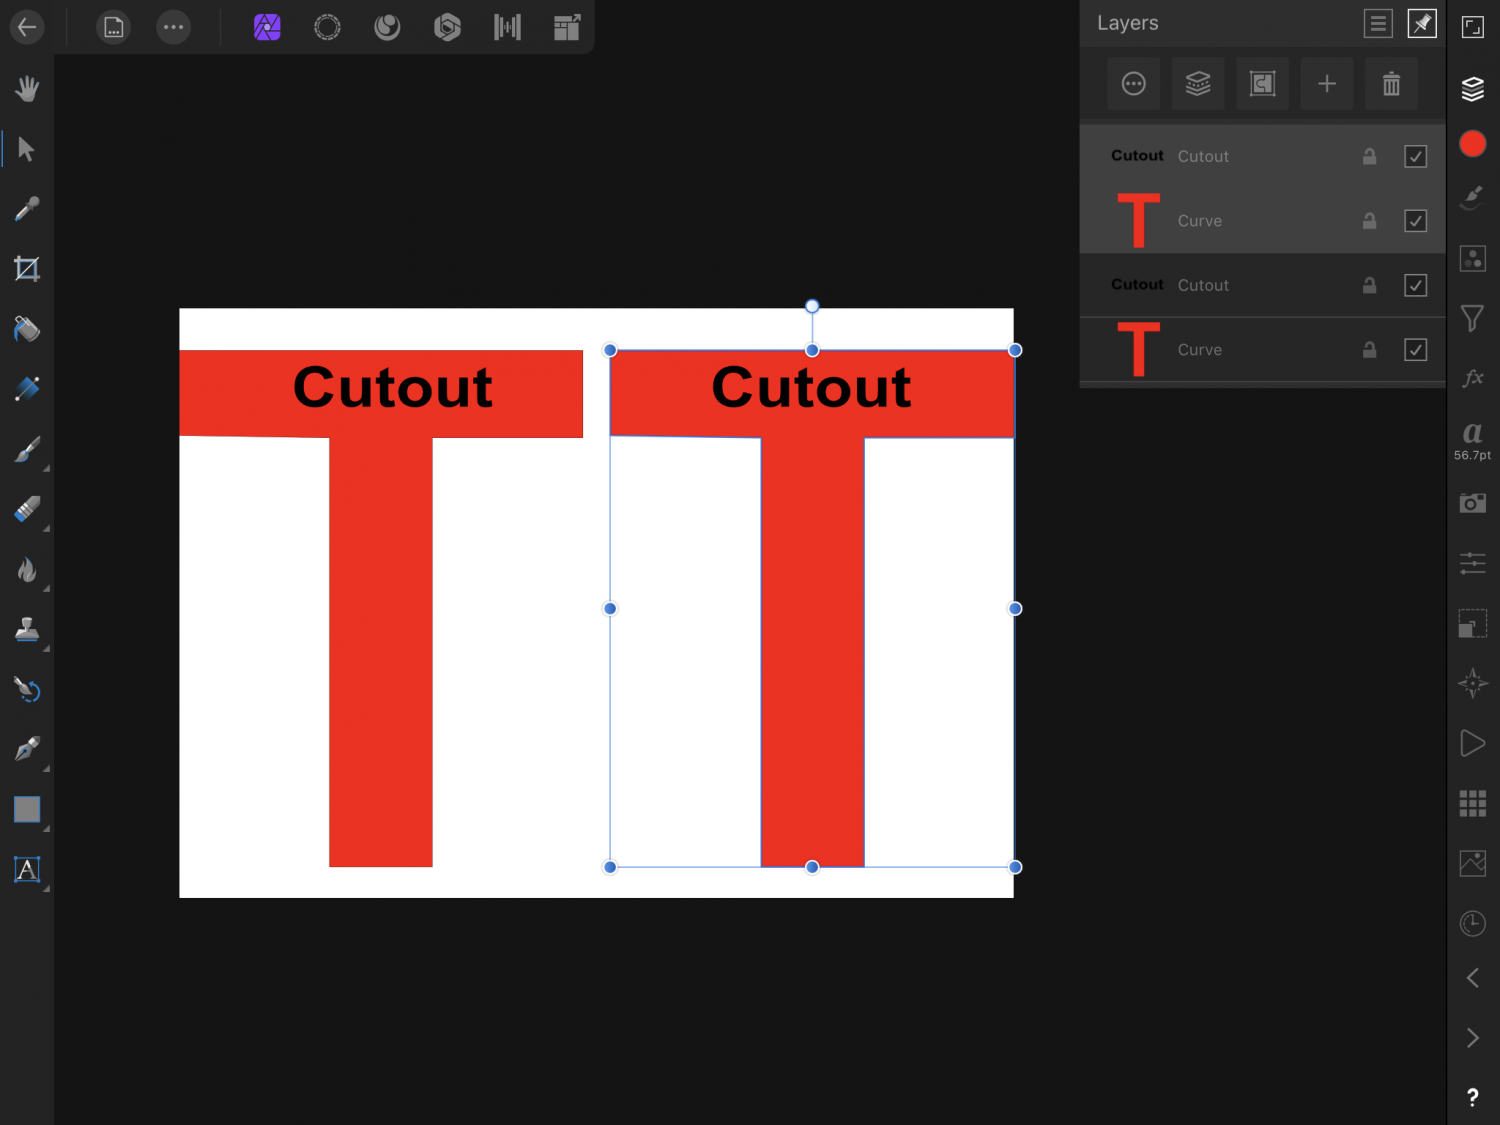Image resolution: width=1500 pixels, height=1125 pixels.
Task: Go back to the document gallery
Action: click(27, 27)
